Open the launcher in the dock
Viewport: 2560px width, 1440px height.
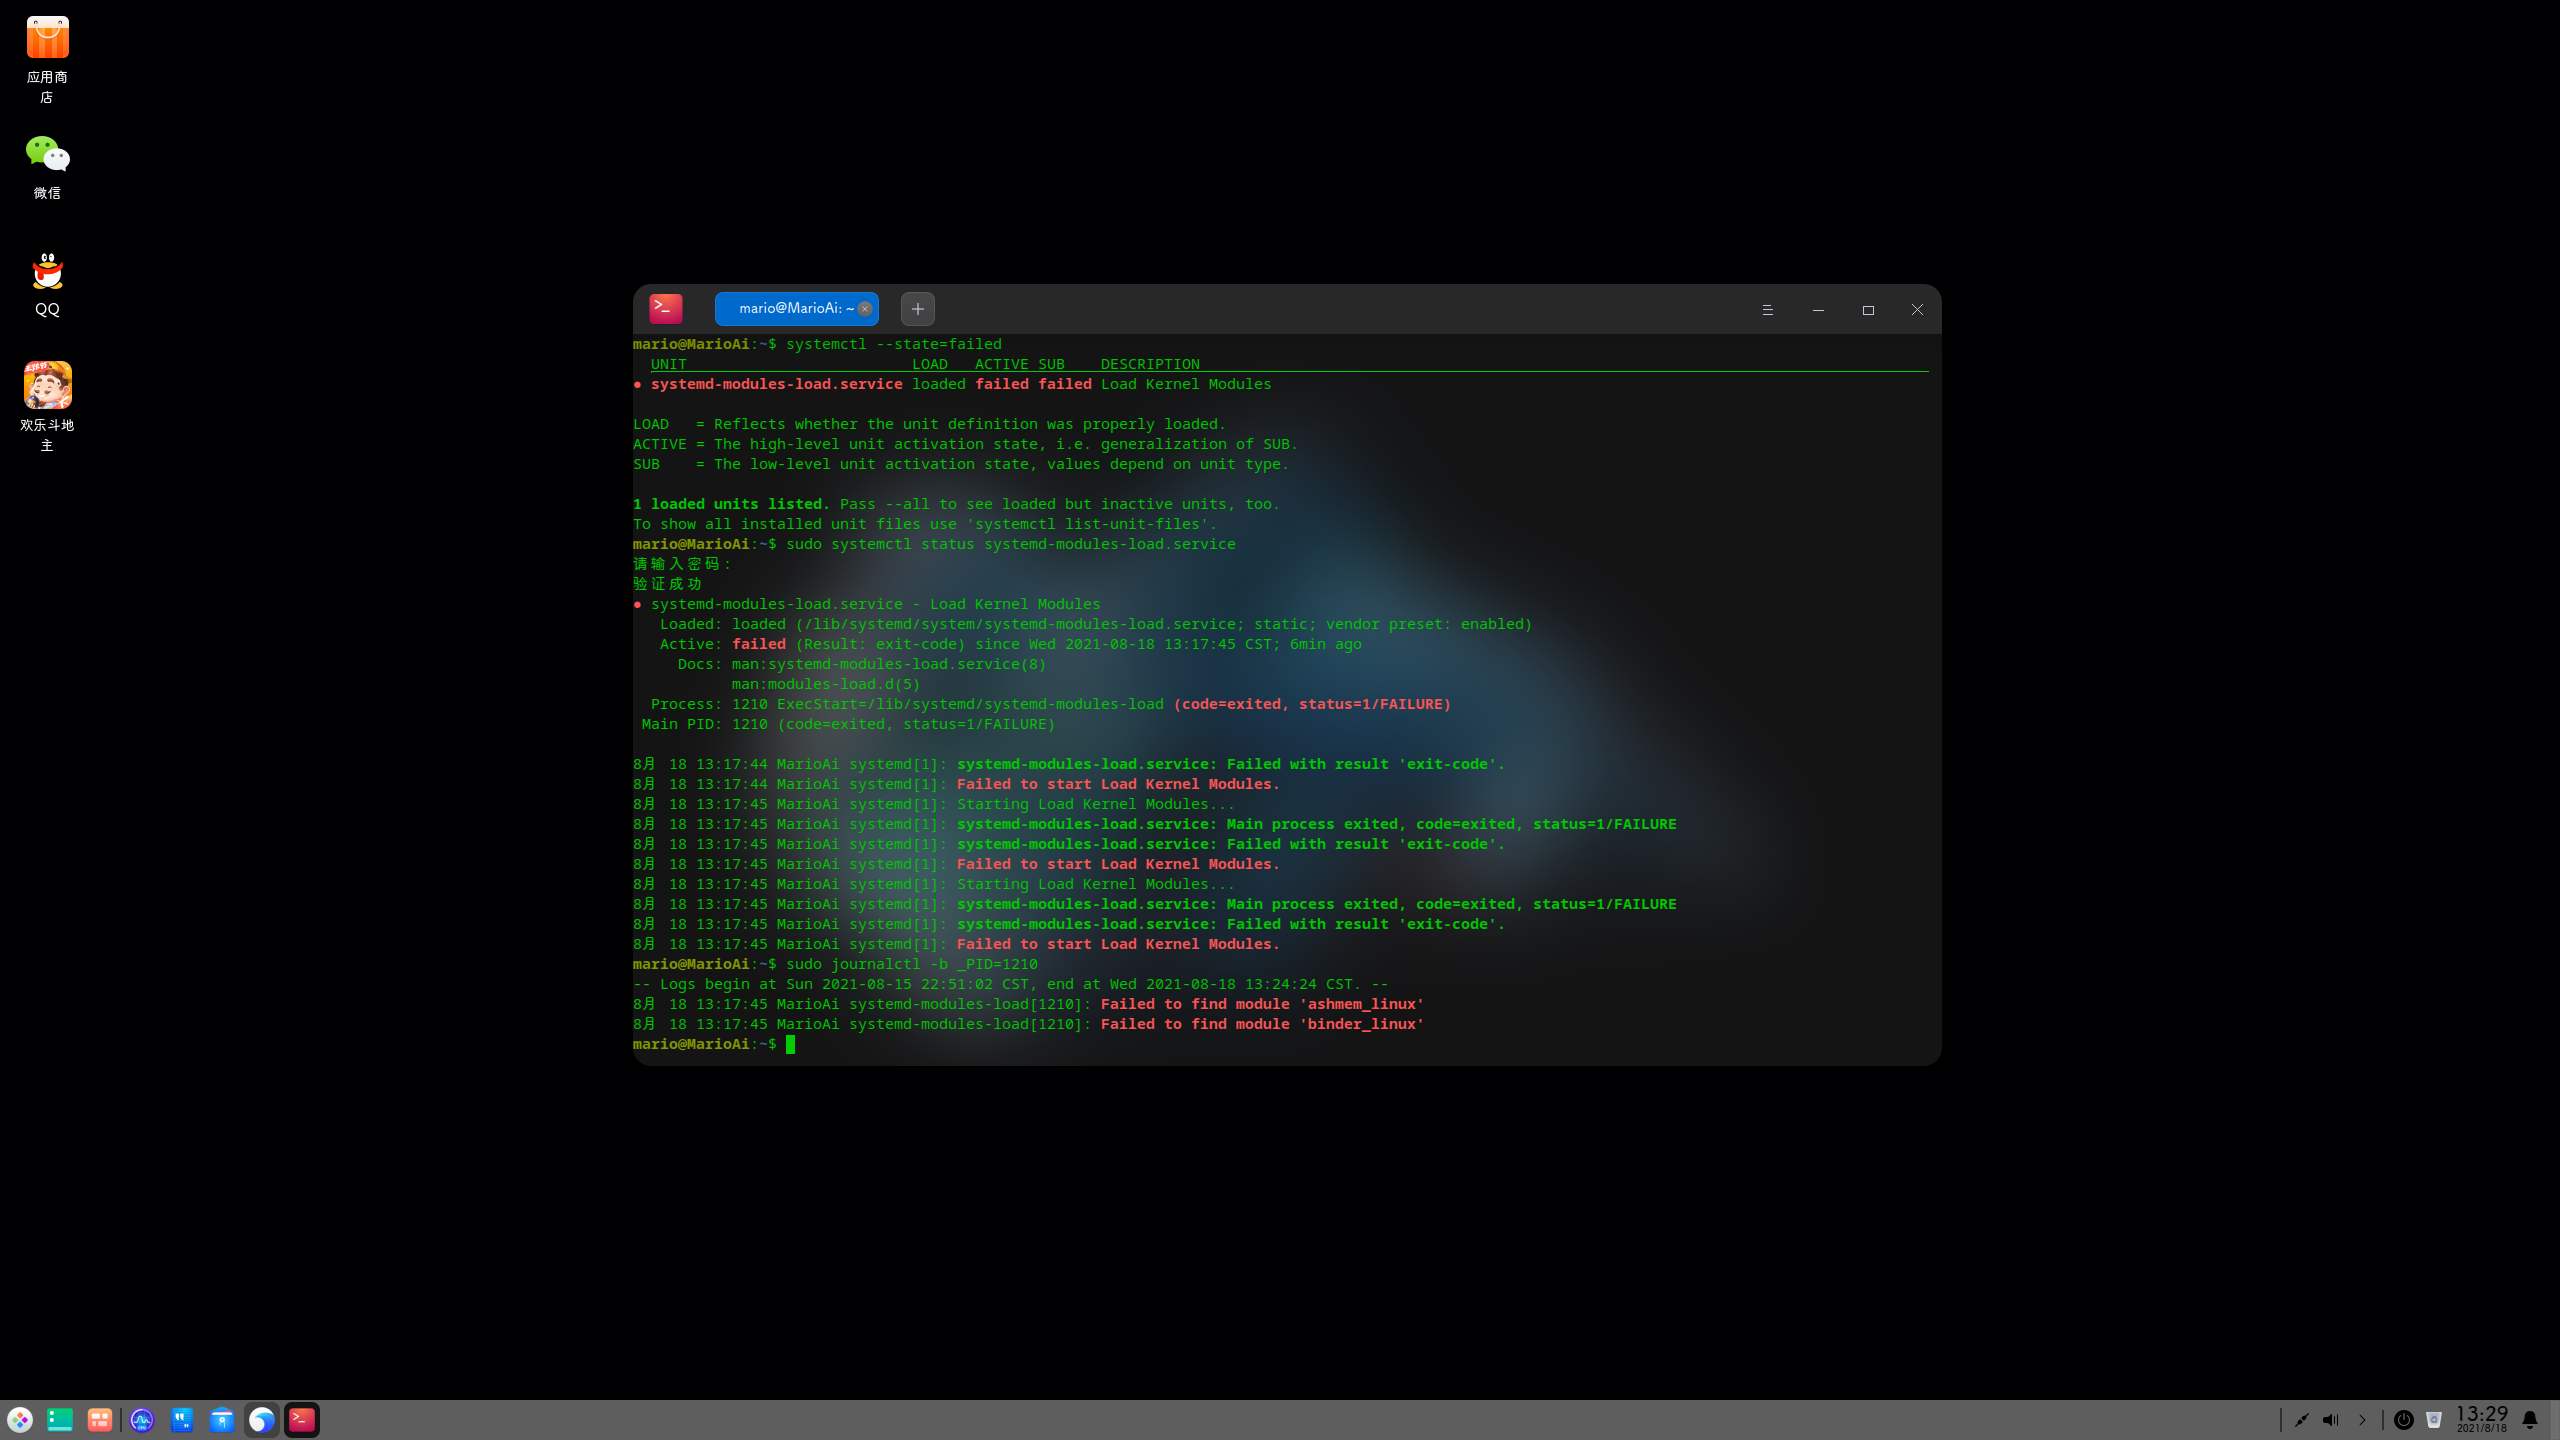20,1420
